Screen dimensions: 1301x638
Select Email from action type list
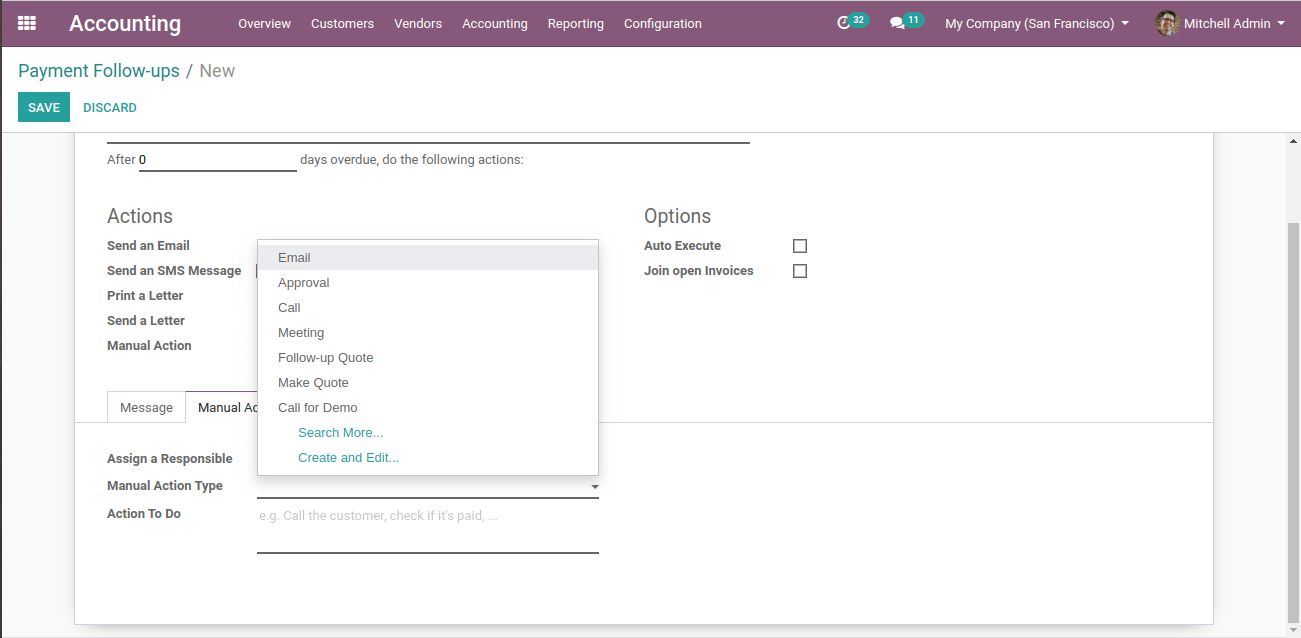point(428,258)
